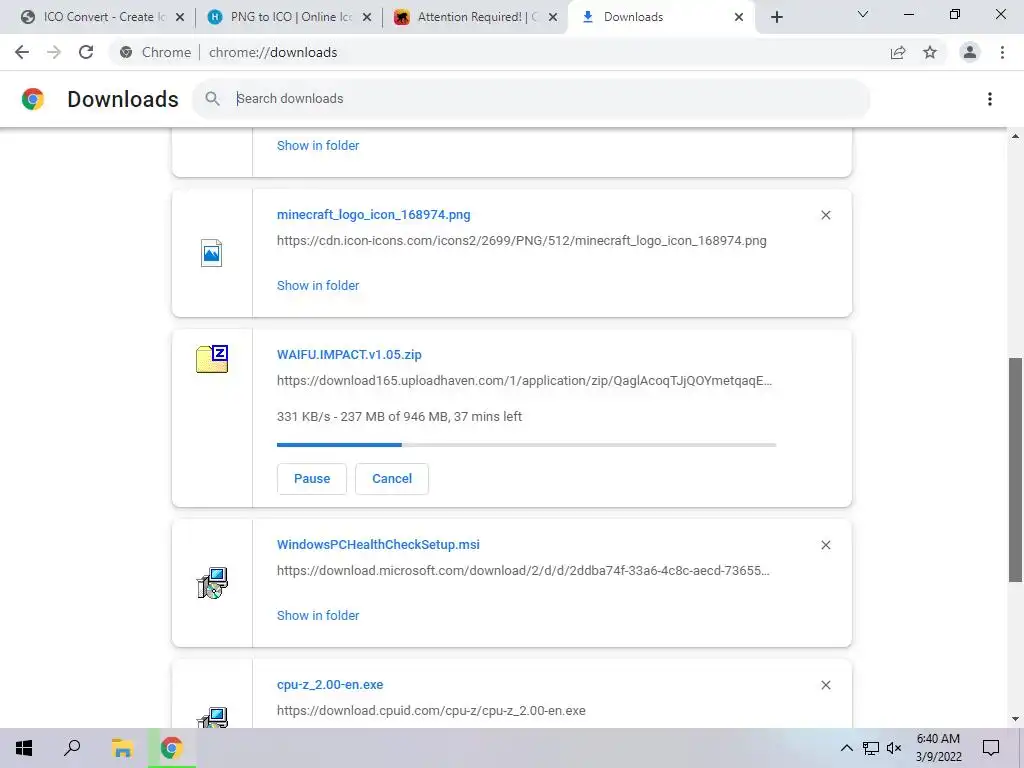The image size is (1024, 768).
Task: Reload the Downloads page
Action: pos(86,52)
